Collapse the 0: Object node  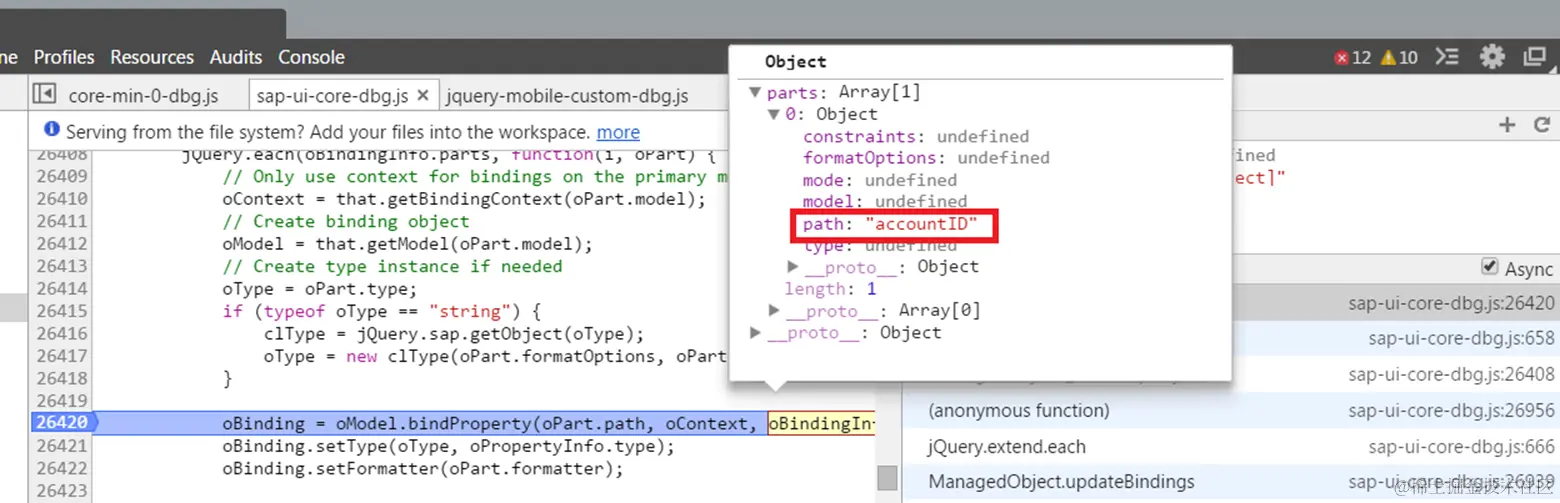coord(773,115)
